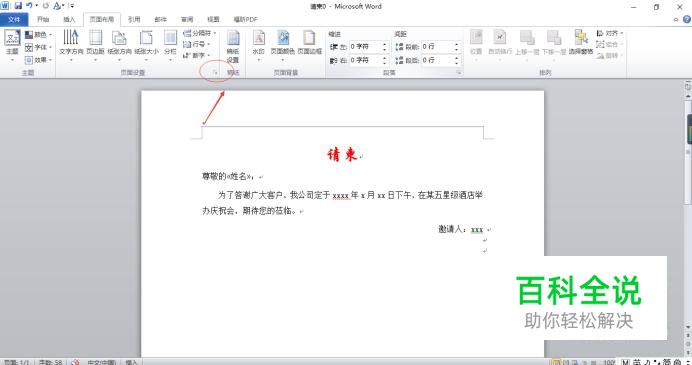Screen dimensions: 692x365
Task: Adjust the 段后 spacing spinner arrows
Action: click(457, 60)
